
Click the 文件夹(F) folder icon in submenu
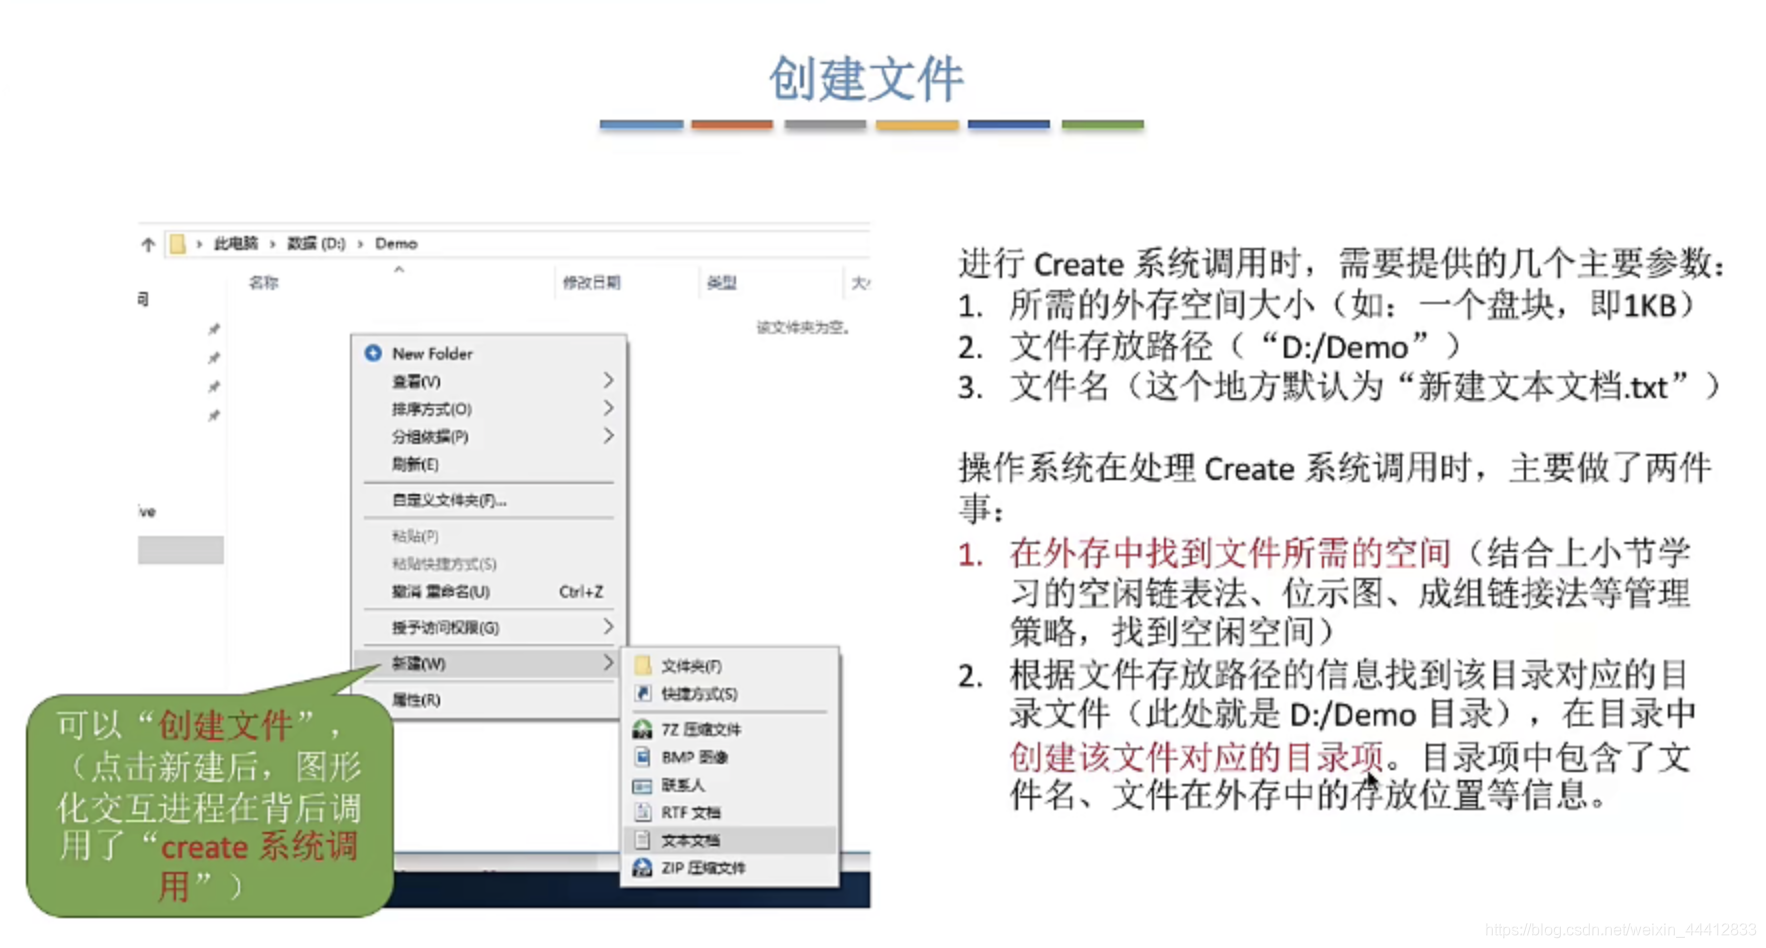pyautogui.click(x=643, y=665)
